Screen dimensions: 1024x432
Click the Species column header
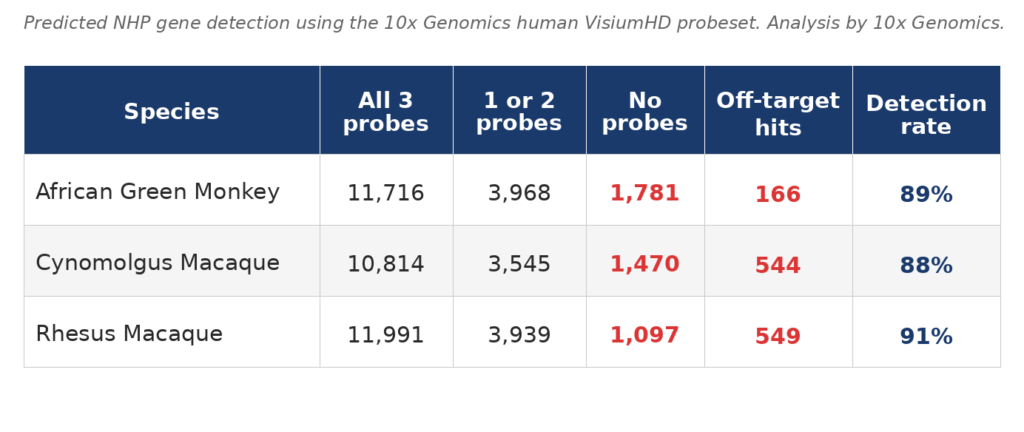click(x=171, y=112)
